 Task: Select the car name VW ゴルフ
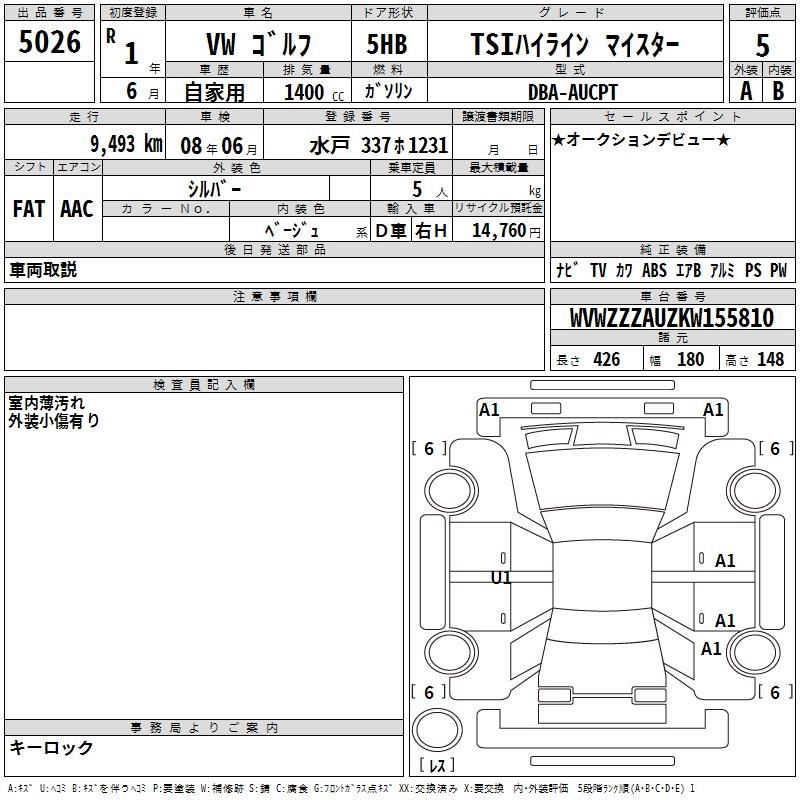[x=259, y=44]
